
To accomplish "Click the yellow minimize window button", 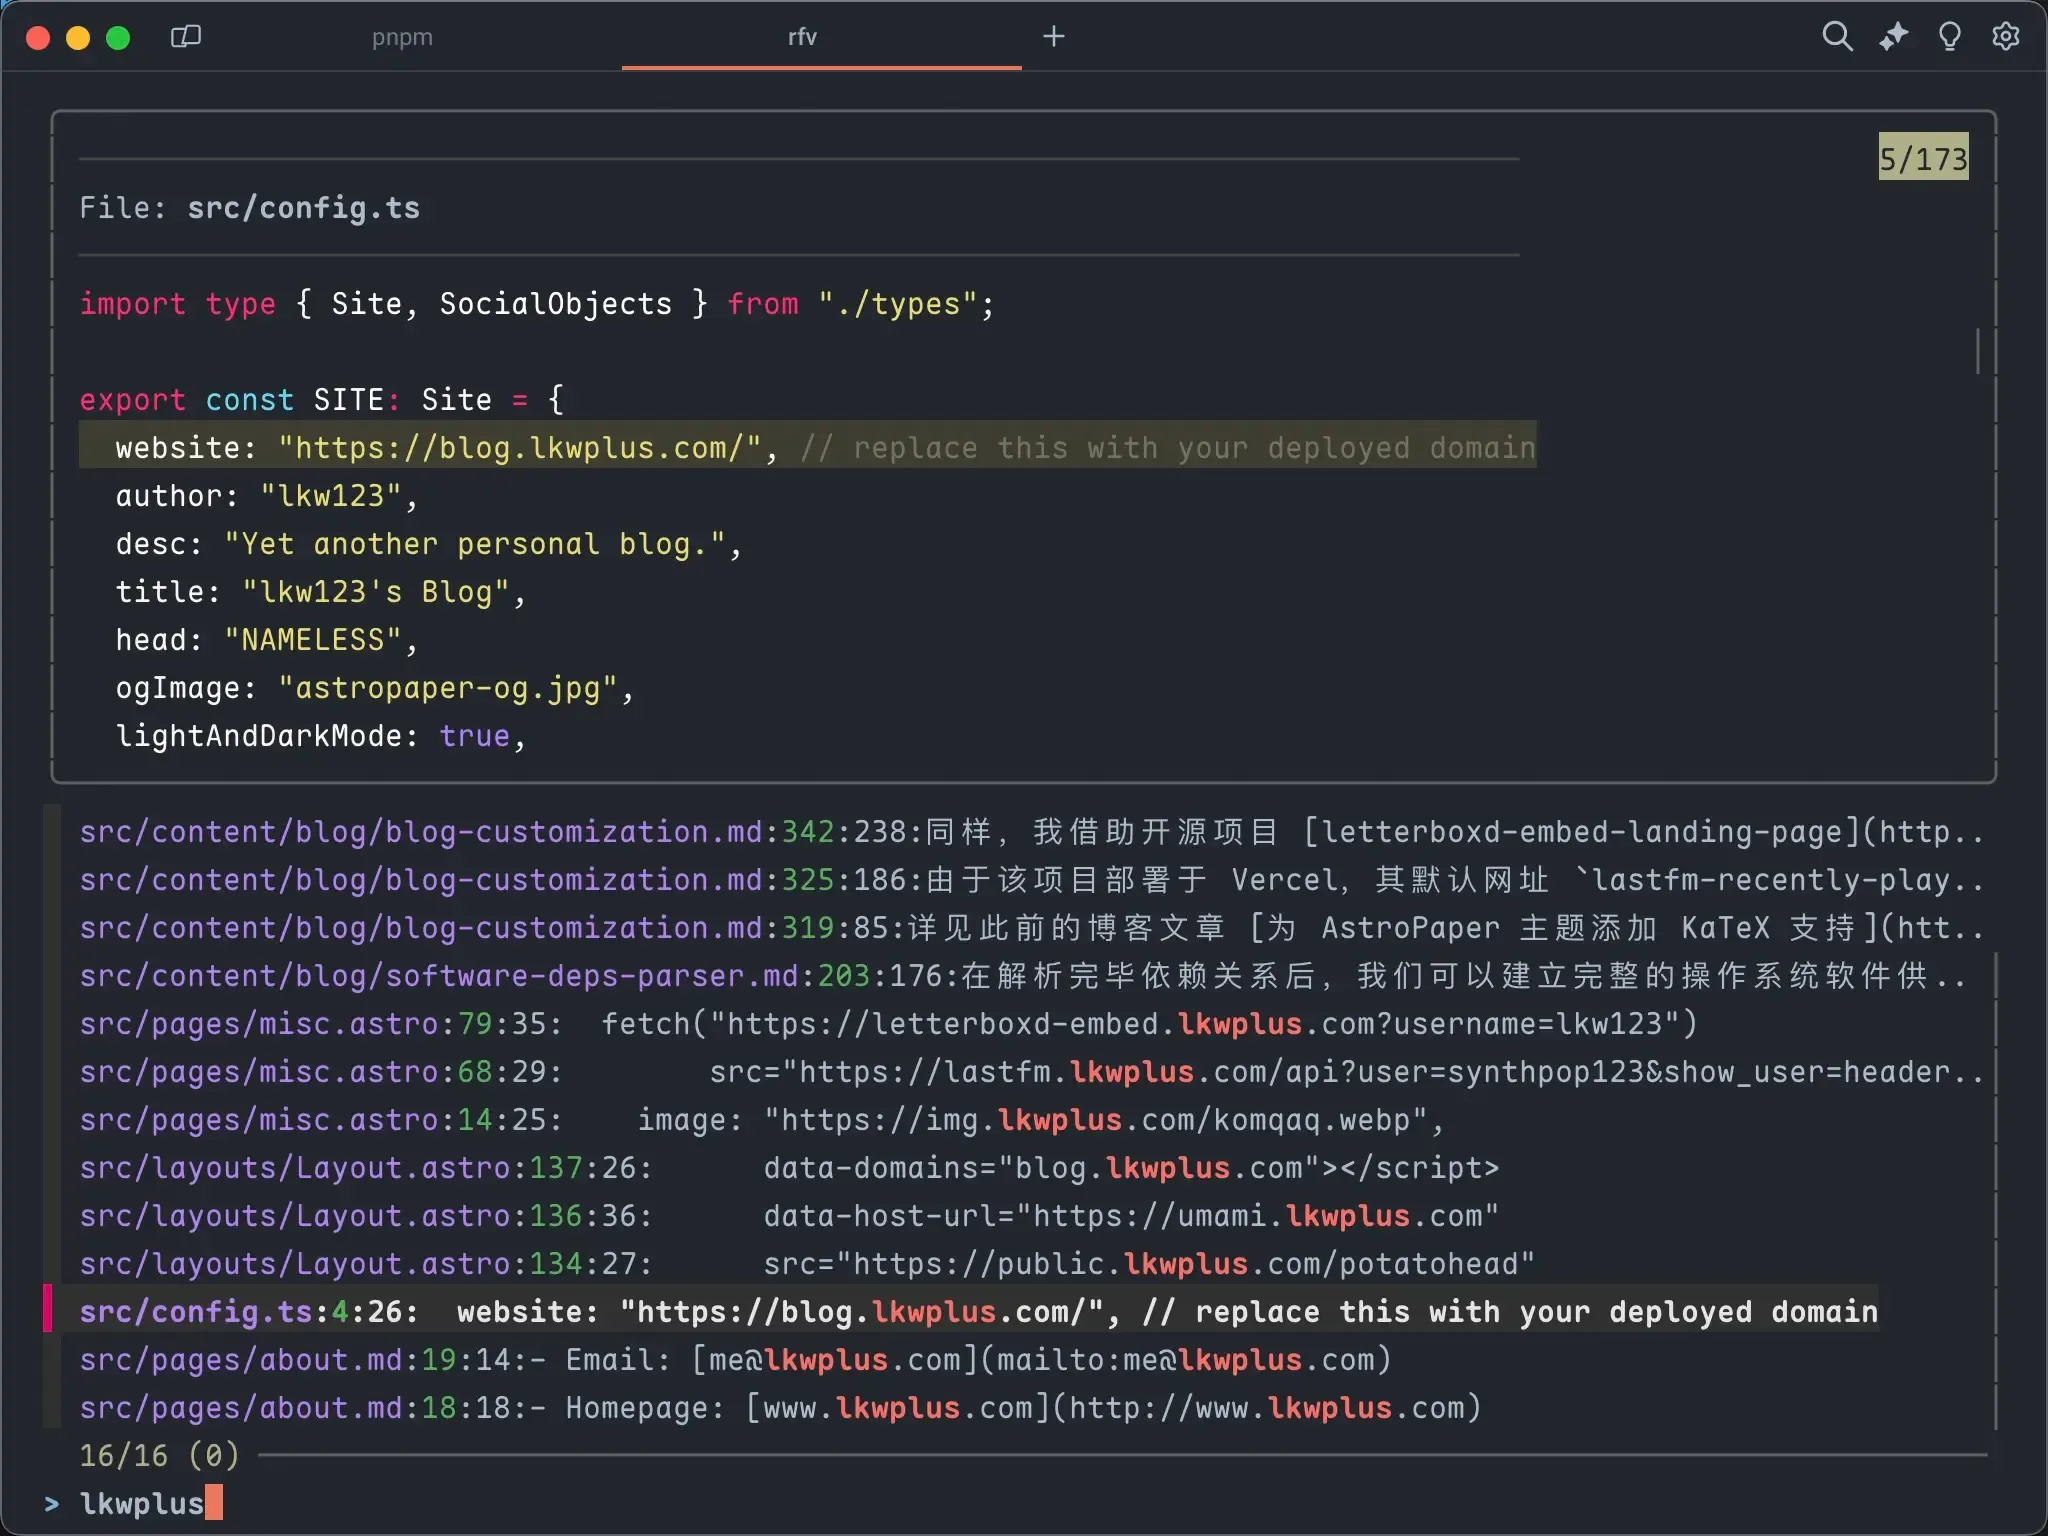I will 78,38.
